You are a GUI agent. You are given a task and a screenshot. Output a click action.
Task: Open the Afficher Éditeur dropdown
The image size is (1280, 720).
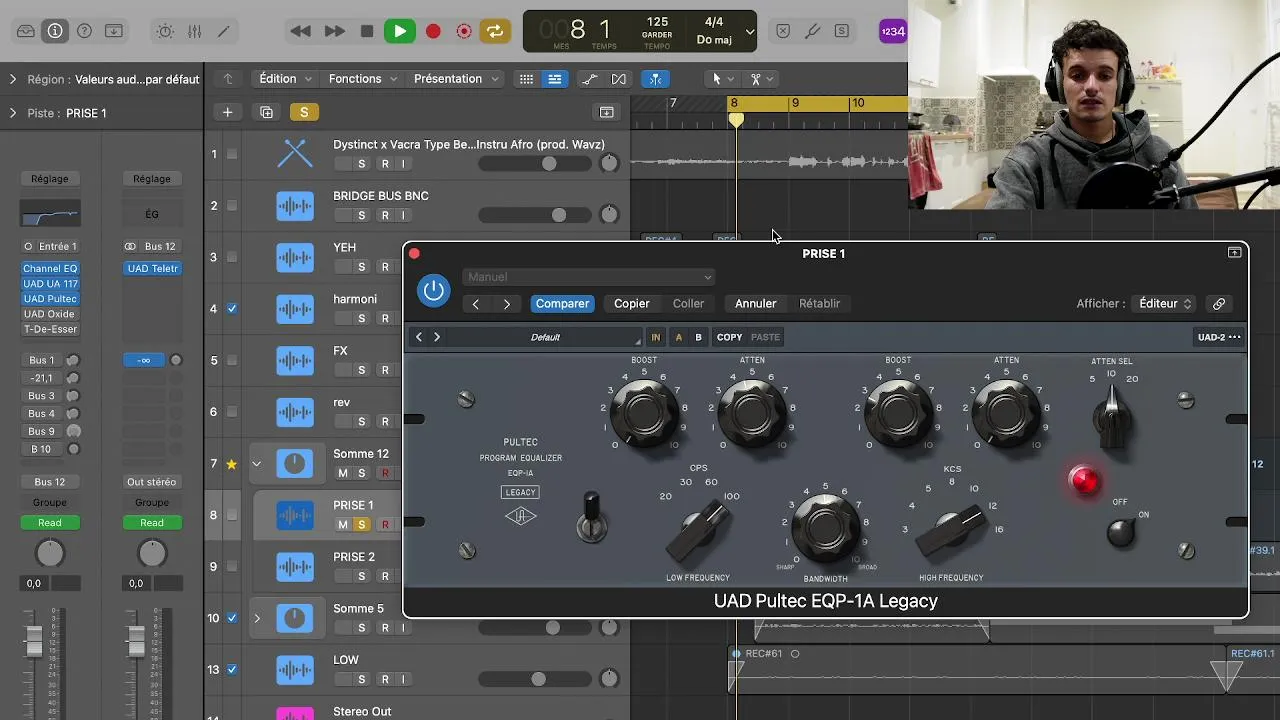tap(1165, 304)
